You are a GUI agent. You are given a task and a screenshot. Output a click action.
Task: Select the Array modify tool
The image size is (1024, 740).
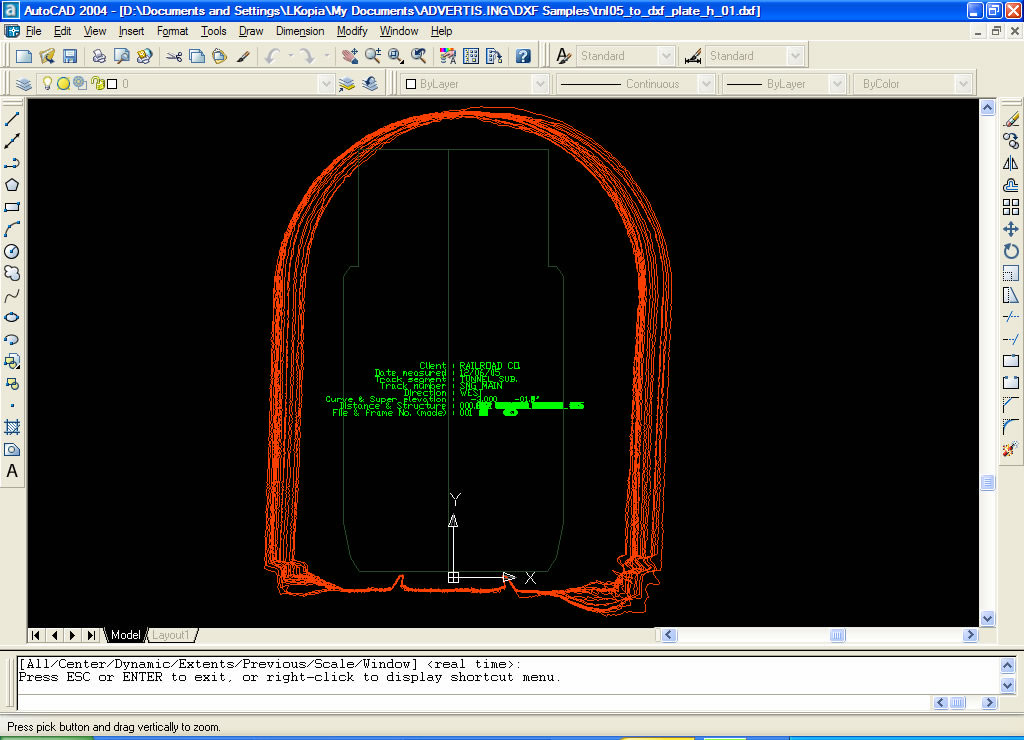click(1011, 208)
